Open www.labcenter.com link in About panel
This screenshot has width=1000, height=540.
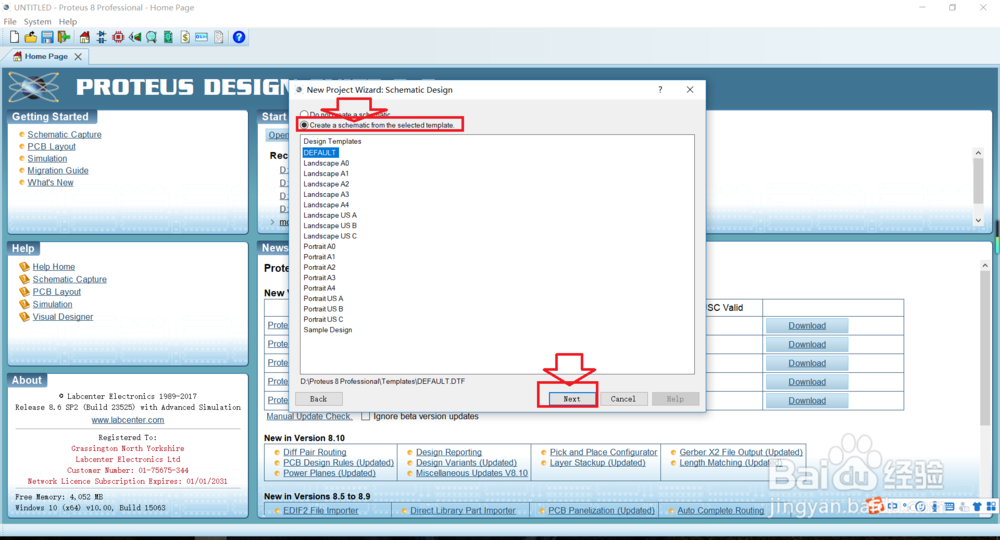click(128, 420)
